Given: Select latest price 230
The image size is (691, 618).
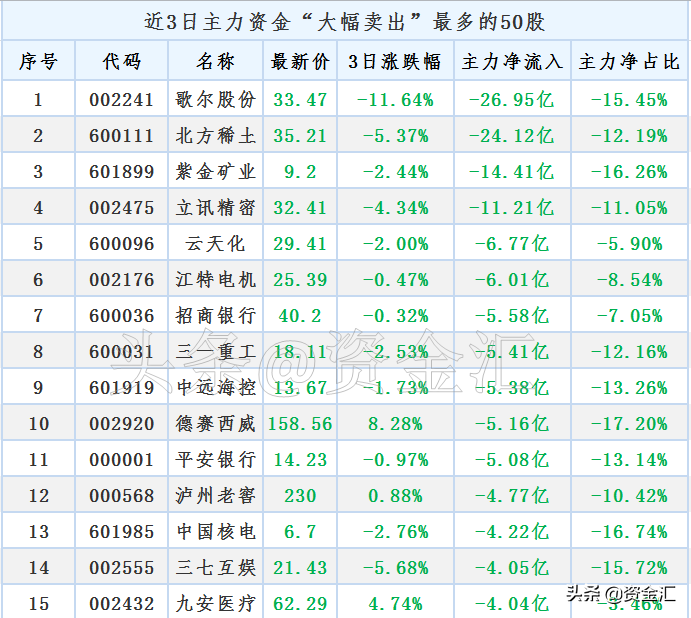Looking at the screenshot, I should tap(300, 496).
